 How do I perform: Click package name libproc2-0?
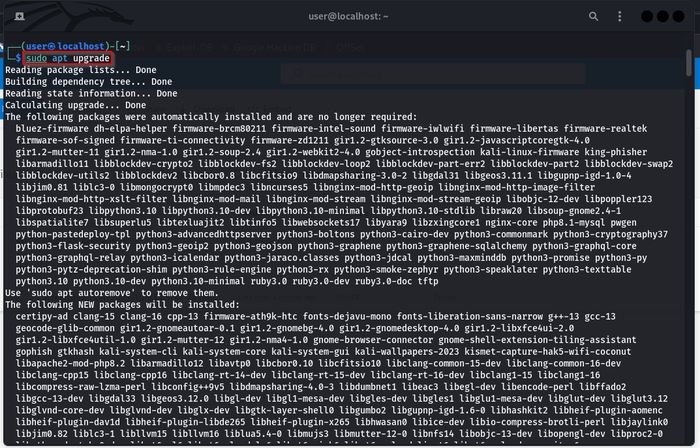click(x=637, y=434)
